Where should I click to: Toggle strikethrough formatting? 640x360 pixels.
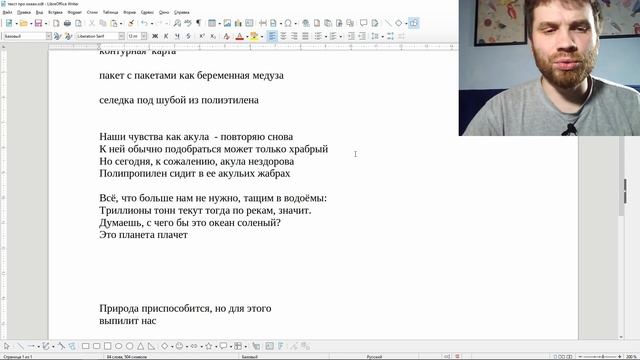(188, 36)
